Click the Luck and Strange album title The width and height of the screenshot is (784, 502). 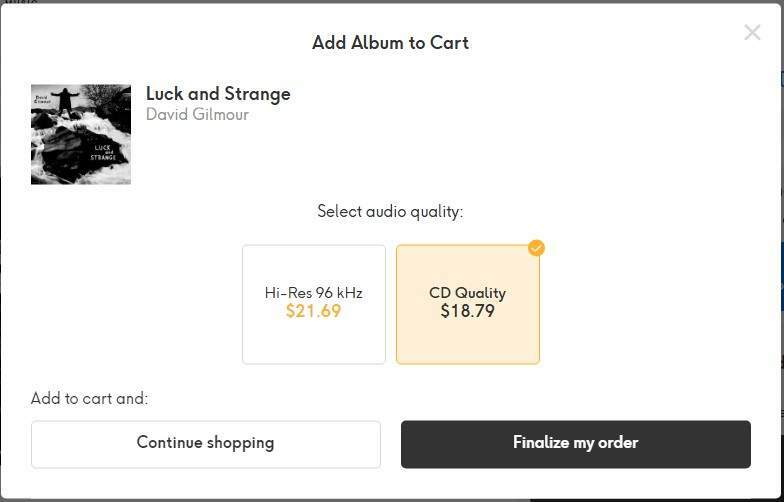coord(218,94)
